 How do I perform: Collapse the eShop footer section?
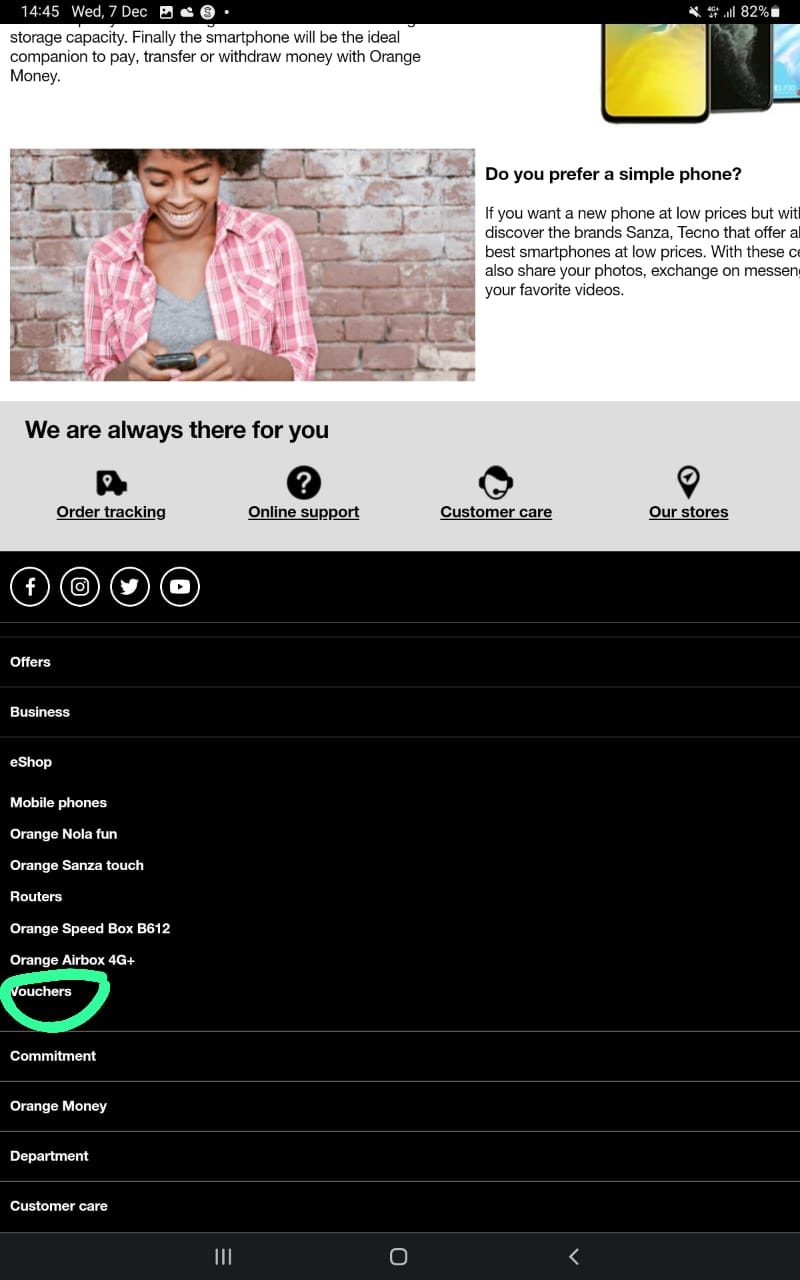pos(400,762)
